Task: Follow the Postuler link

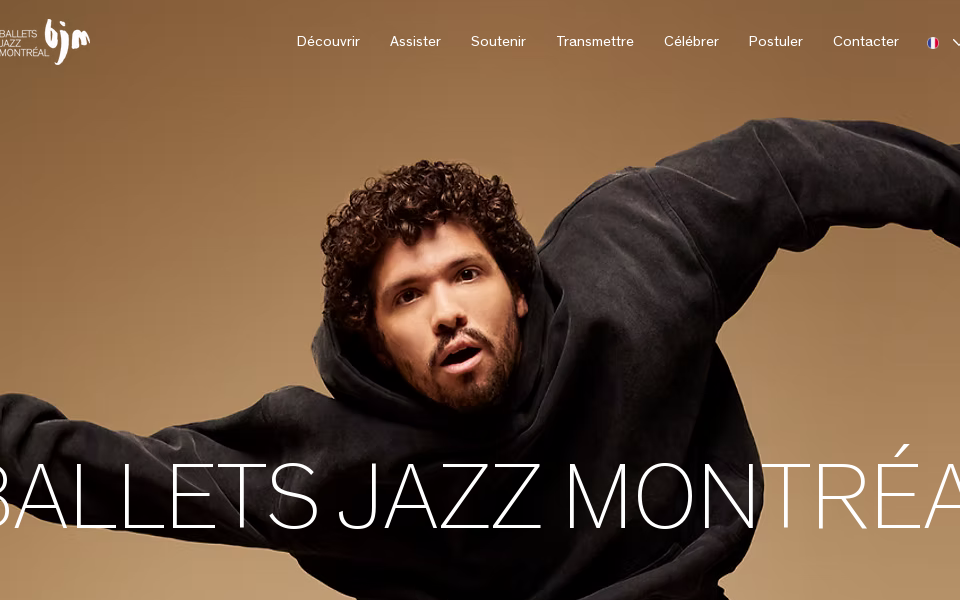Action: (x=776, y=42)
